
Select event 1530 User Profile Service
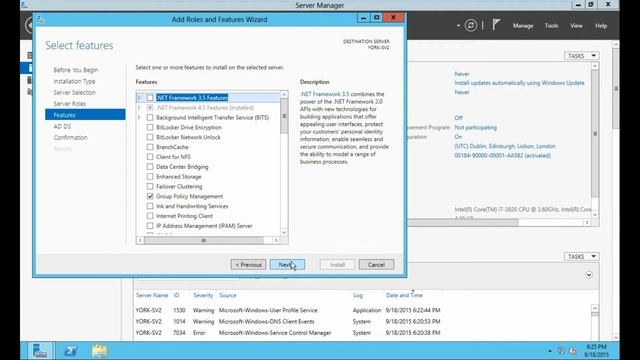pyautogui.click(x=288, y=310)
